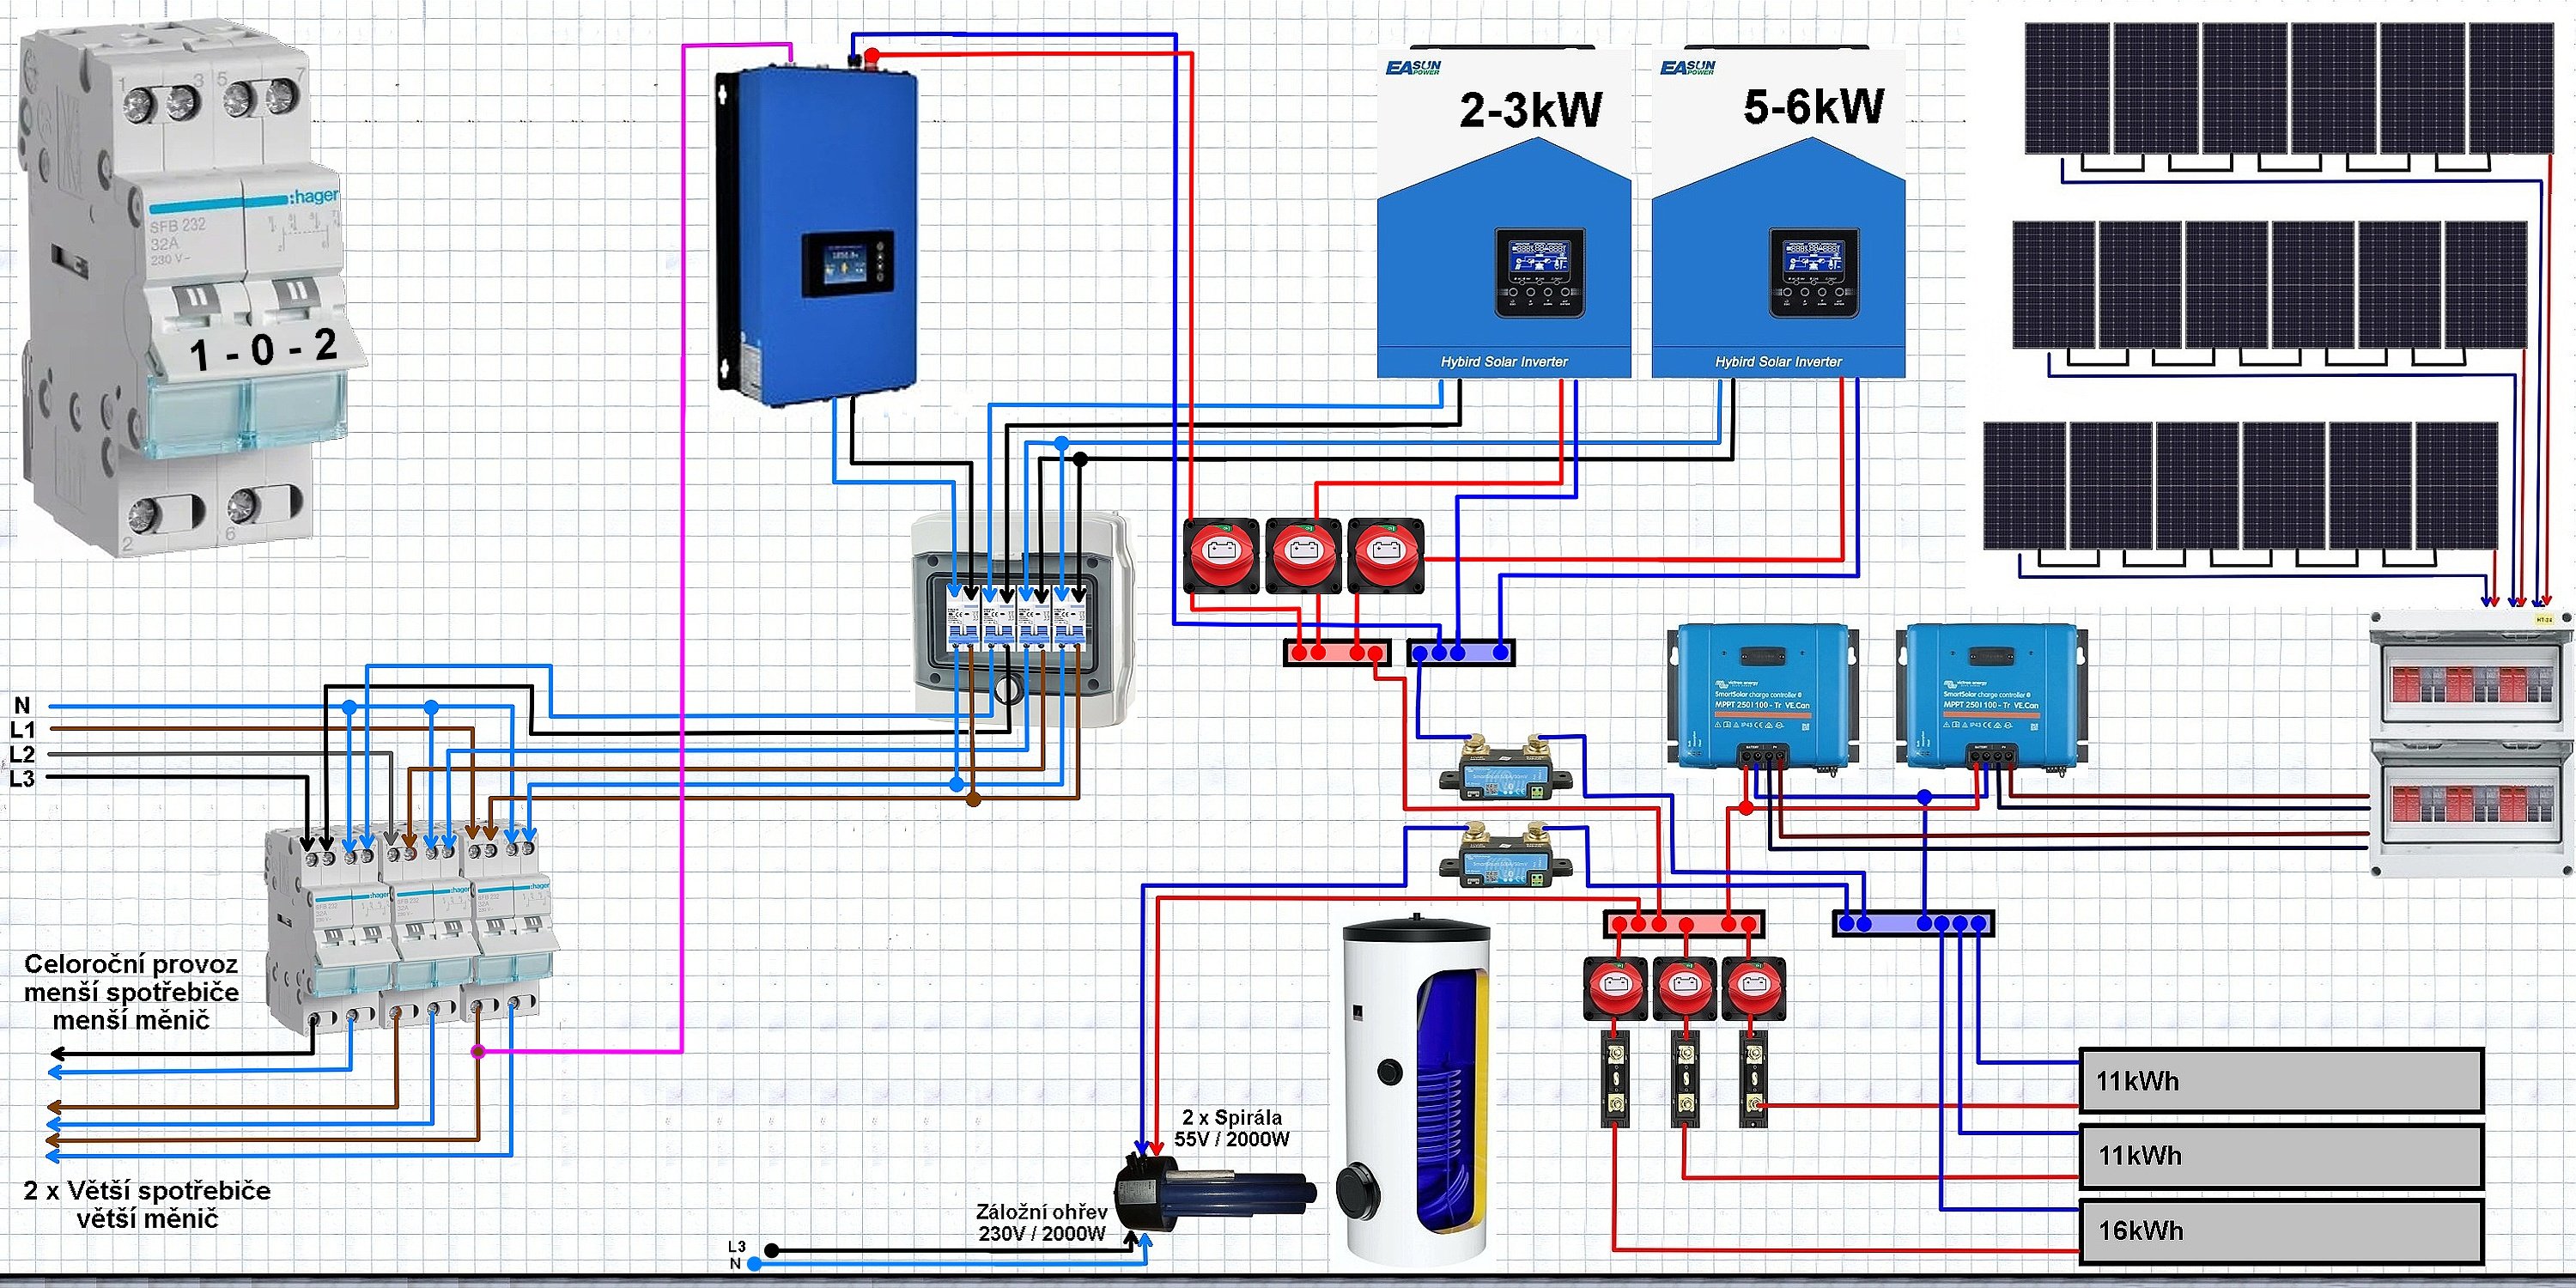This screenshot has width=2576, height=1288.
Task: Click the top 11kWh battery block
Action: pos(2281,1081)
